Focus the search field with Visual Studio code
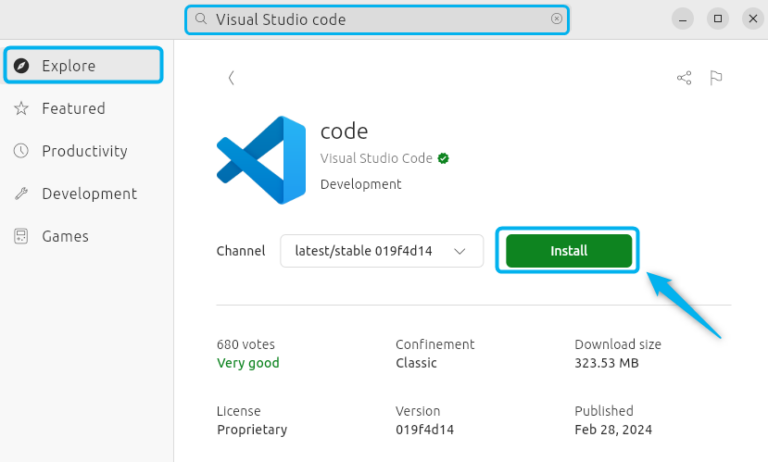 (377, 20)
